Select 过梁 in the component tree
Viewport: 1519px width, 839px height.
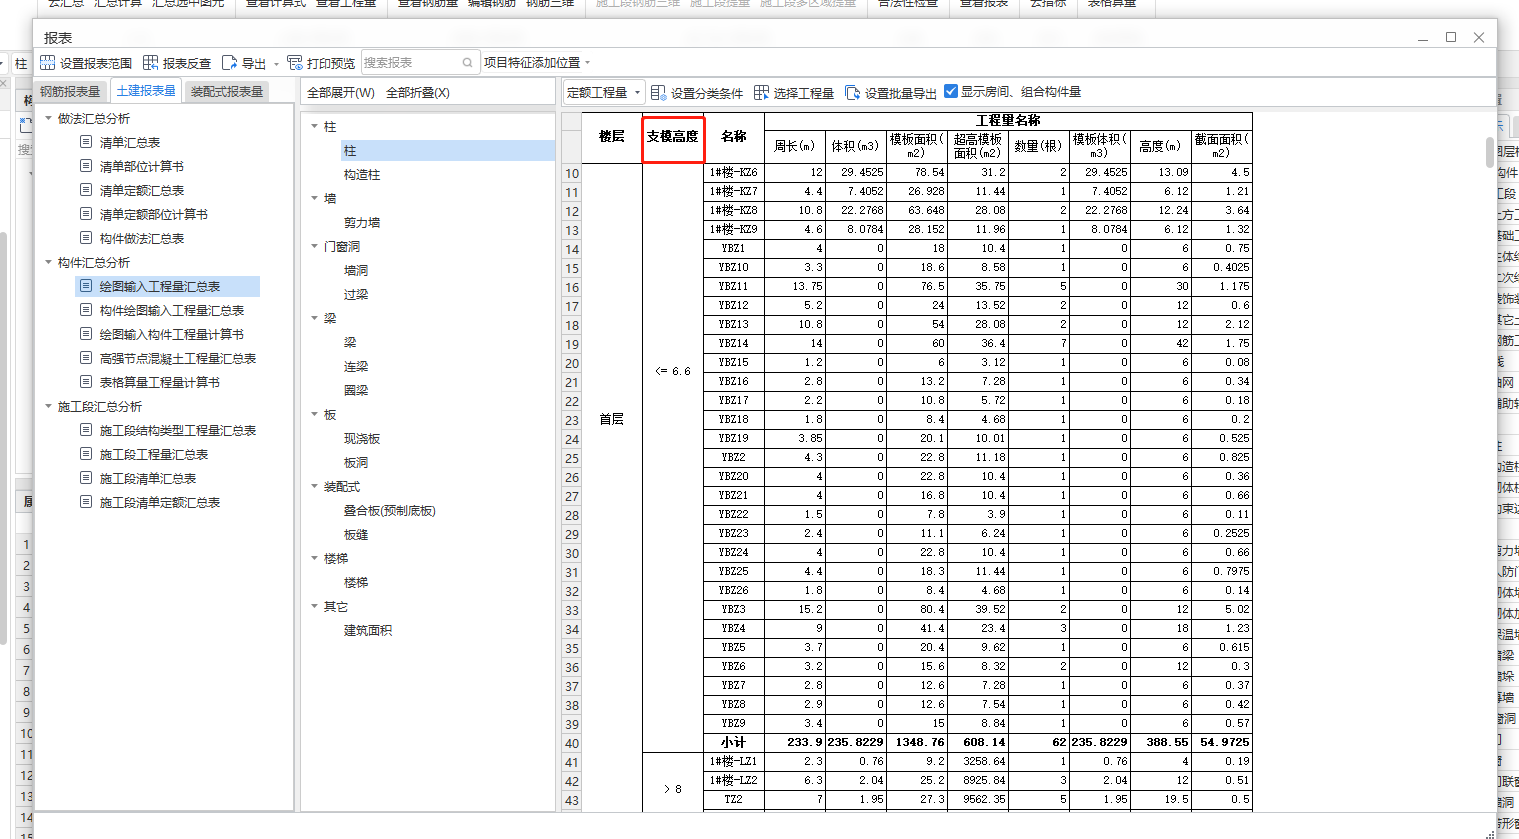point(356,294)
